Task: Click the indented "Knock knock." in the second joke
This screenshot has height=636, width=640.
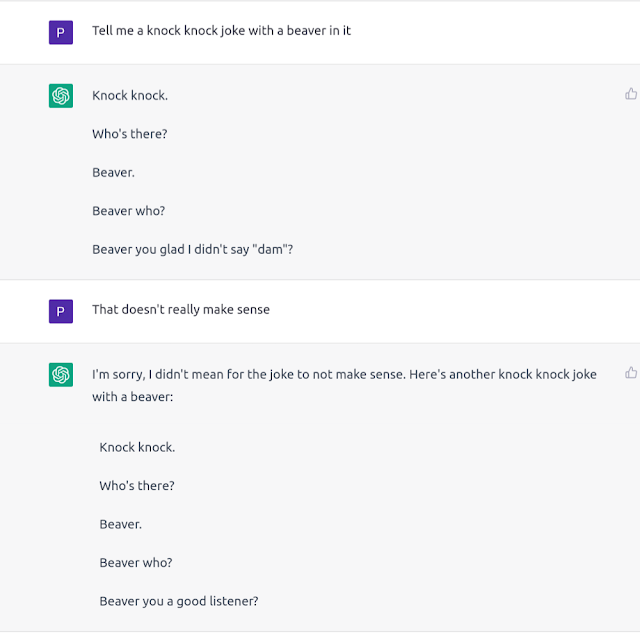Action: [137, 447]
